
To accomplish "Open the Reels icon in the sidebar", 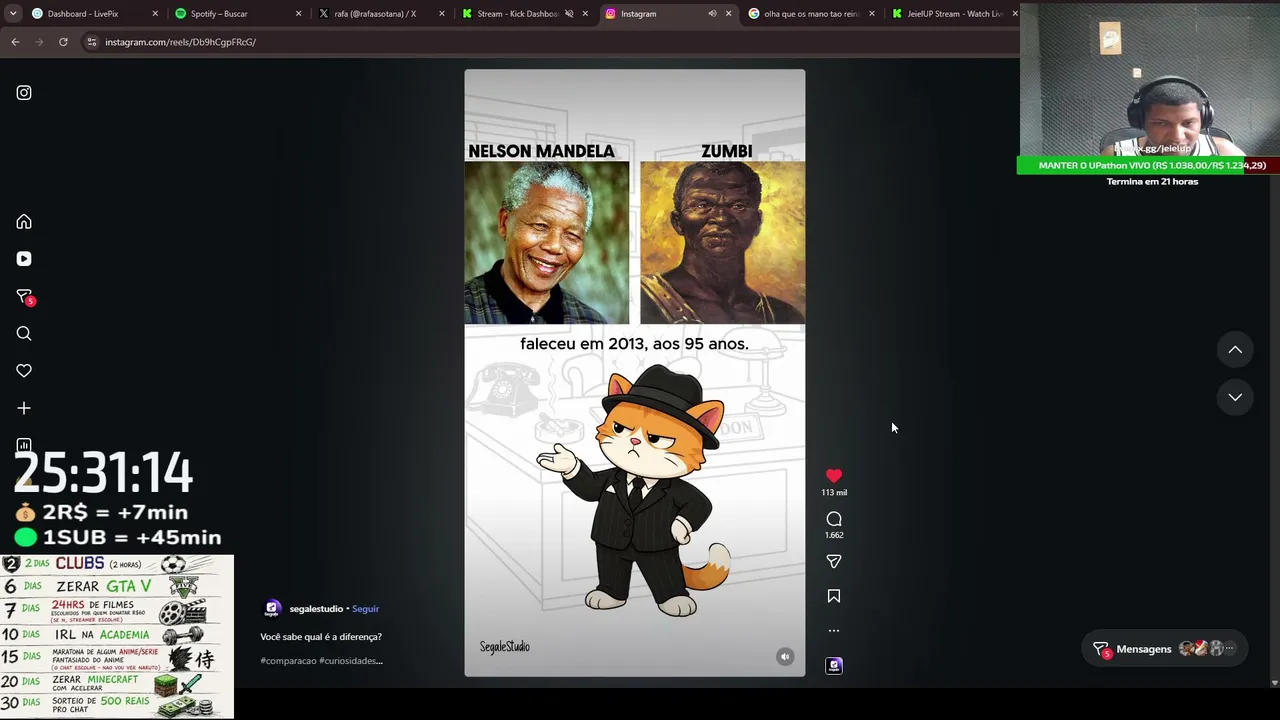I will (x=24, y=259).
